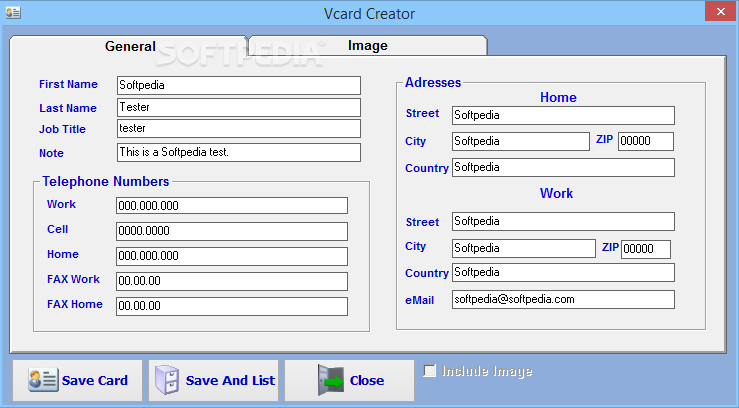
Task: Select the Home telephone number field
Action: tap(232, 256)
